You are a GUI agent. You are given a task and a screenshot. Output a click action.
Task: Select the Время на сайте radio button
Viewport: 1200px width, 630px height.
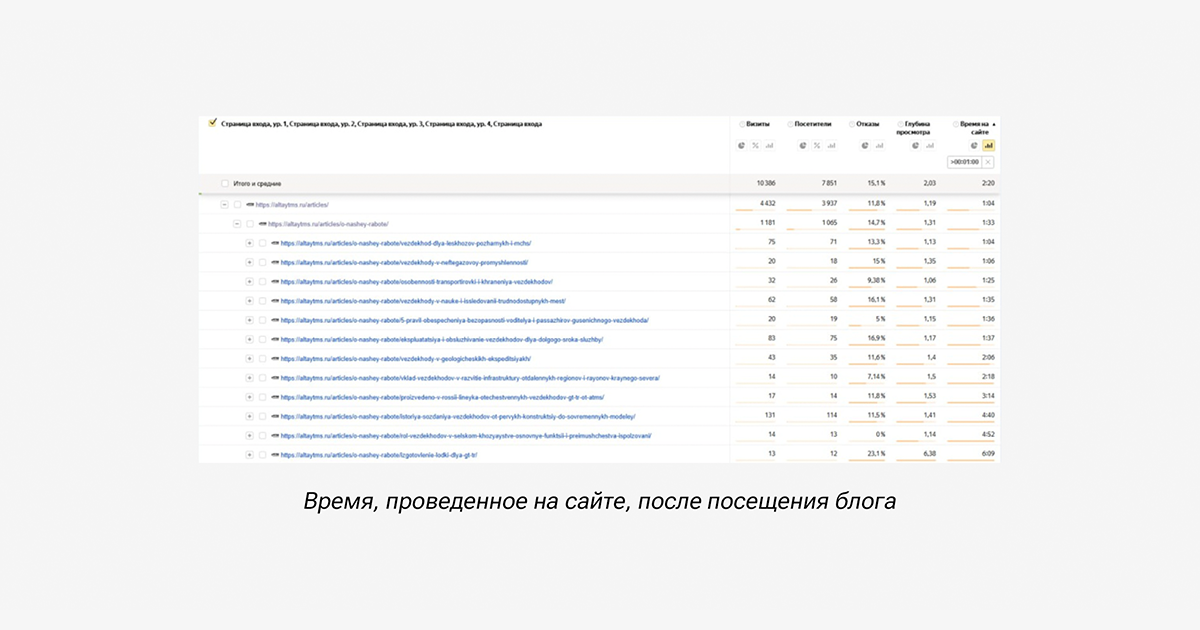pyautogui.click(x=956, y=124)
